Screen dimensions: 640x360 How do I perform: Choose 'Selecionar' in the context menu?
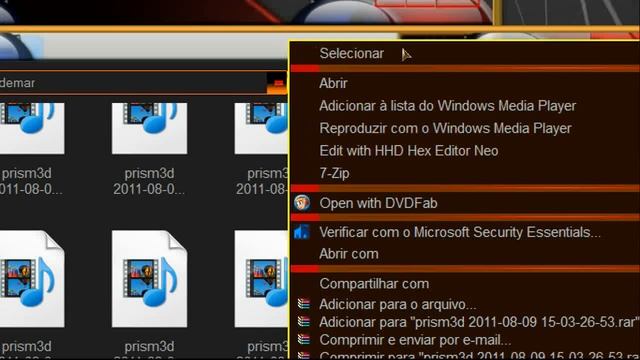click(351, 53)
